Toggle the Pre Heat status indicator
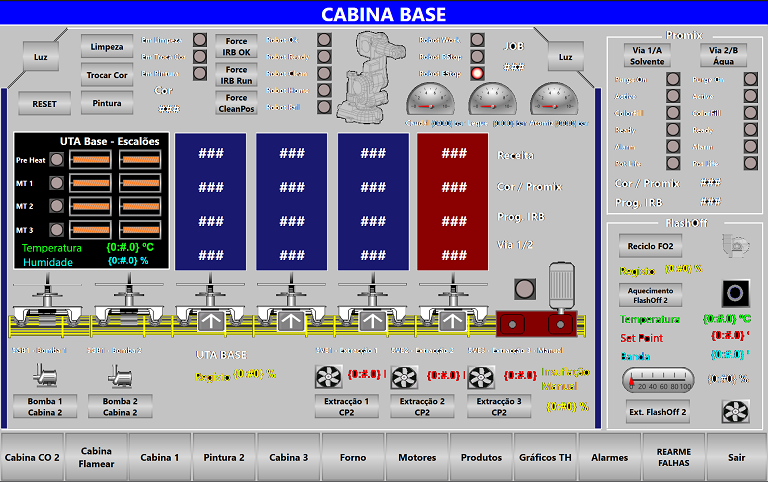 (57, 159)
